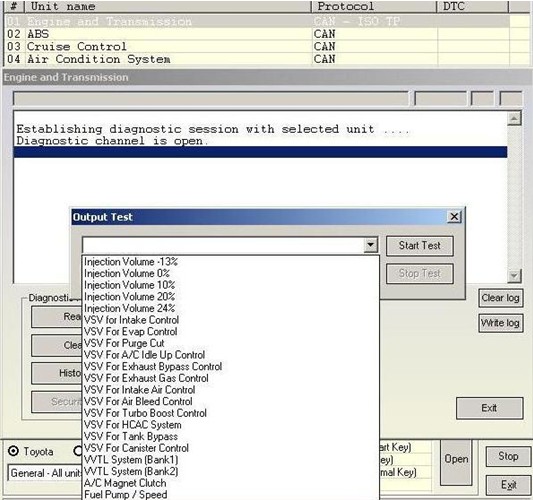The image size is (533, 500).
Task: Click the bottom-right Exit button under Stop
Action: click(x=509, y=485)
